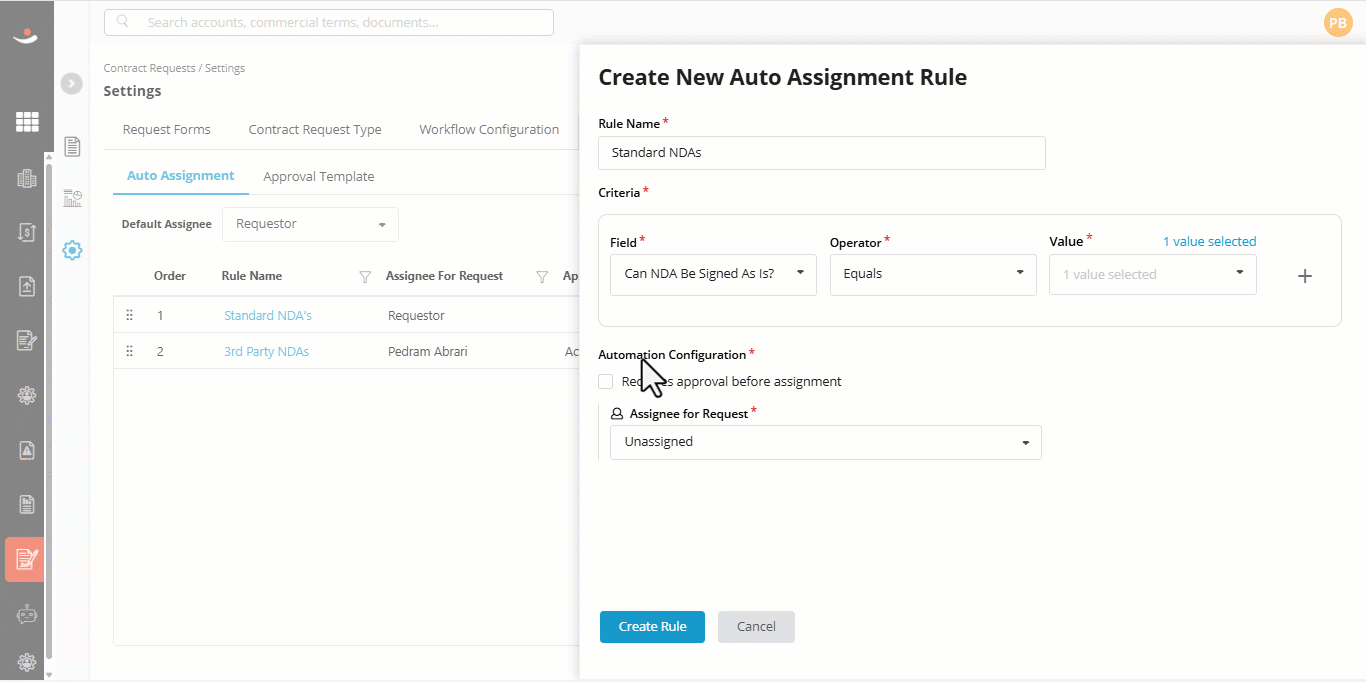1366x682 pixels.
Task: Open the Field dropdown Can NDA Be Signed
Action: point(713,274)
